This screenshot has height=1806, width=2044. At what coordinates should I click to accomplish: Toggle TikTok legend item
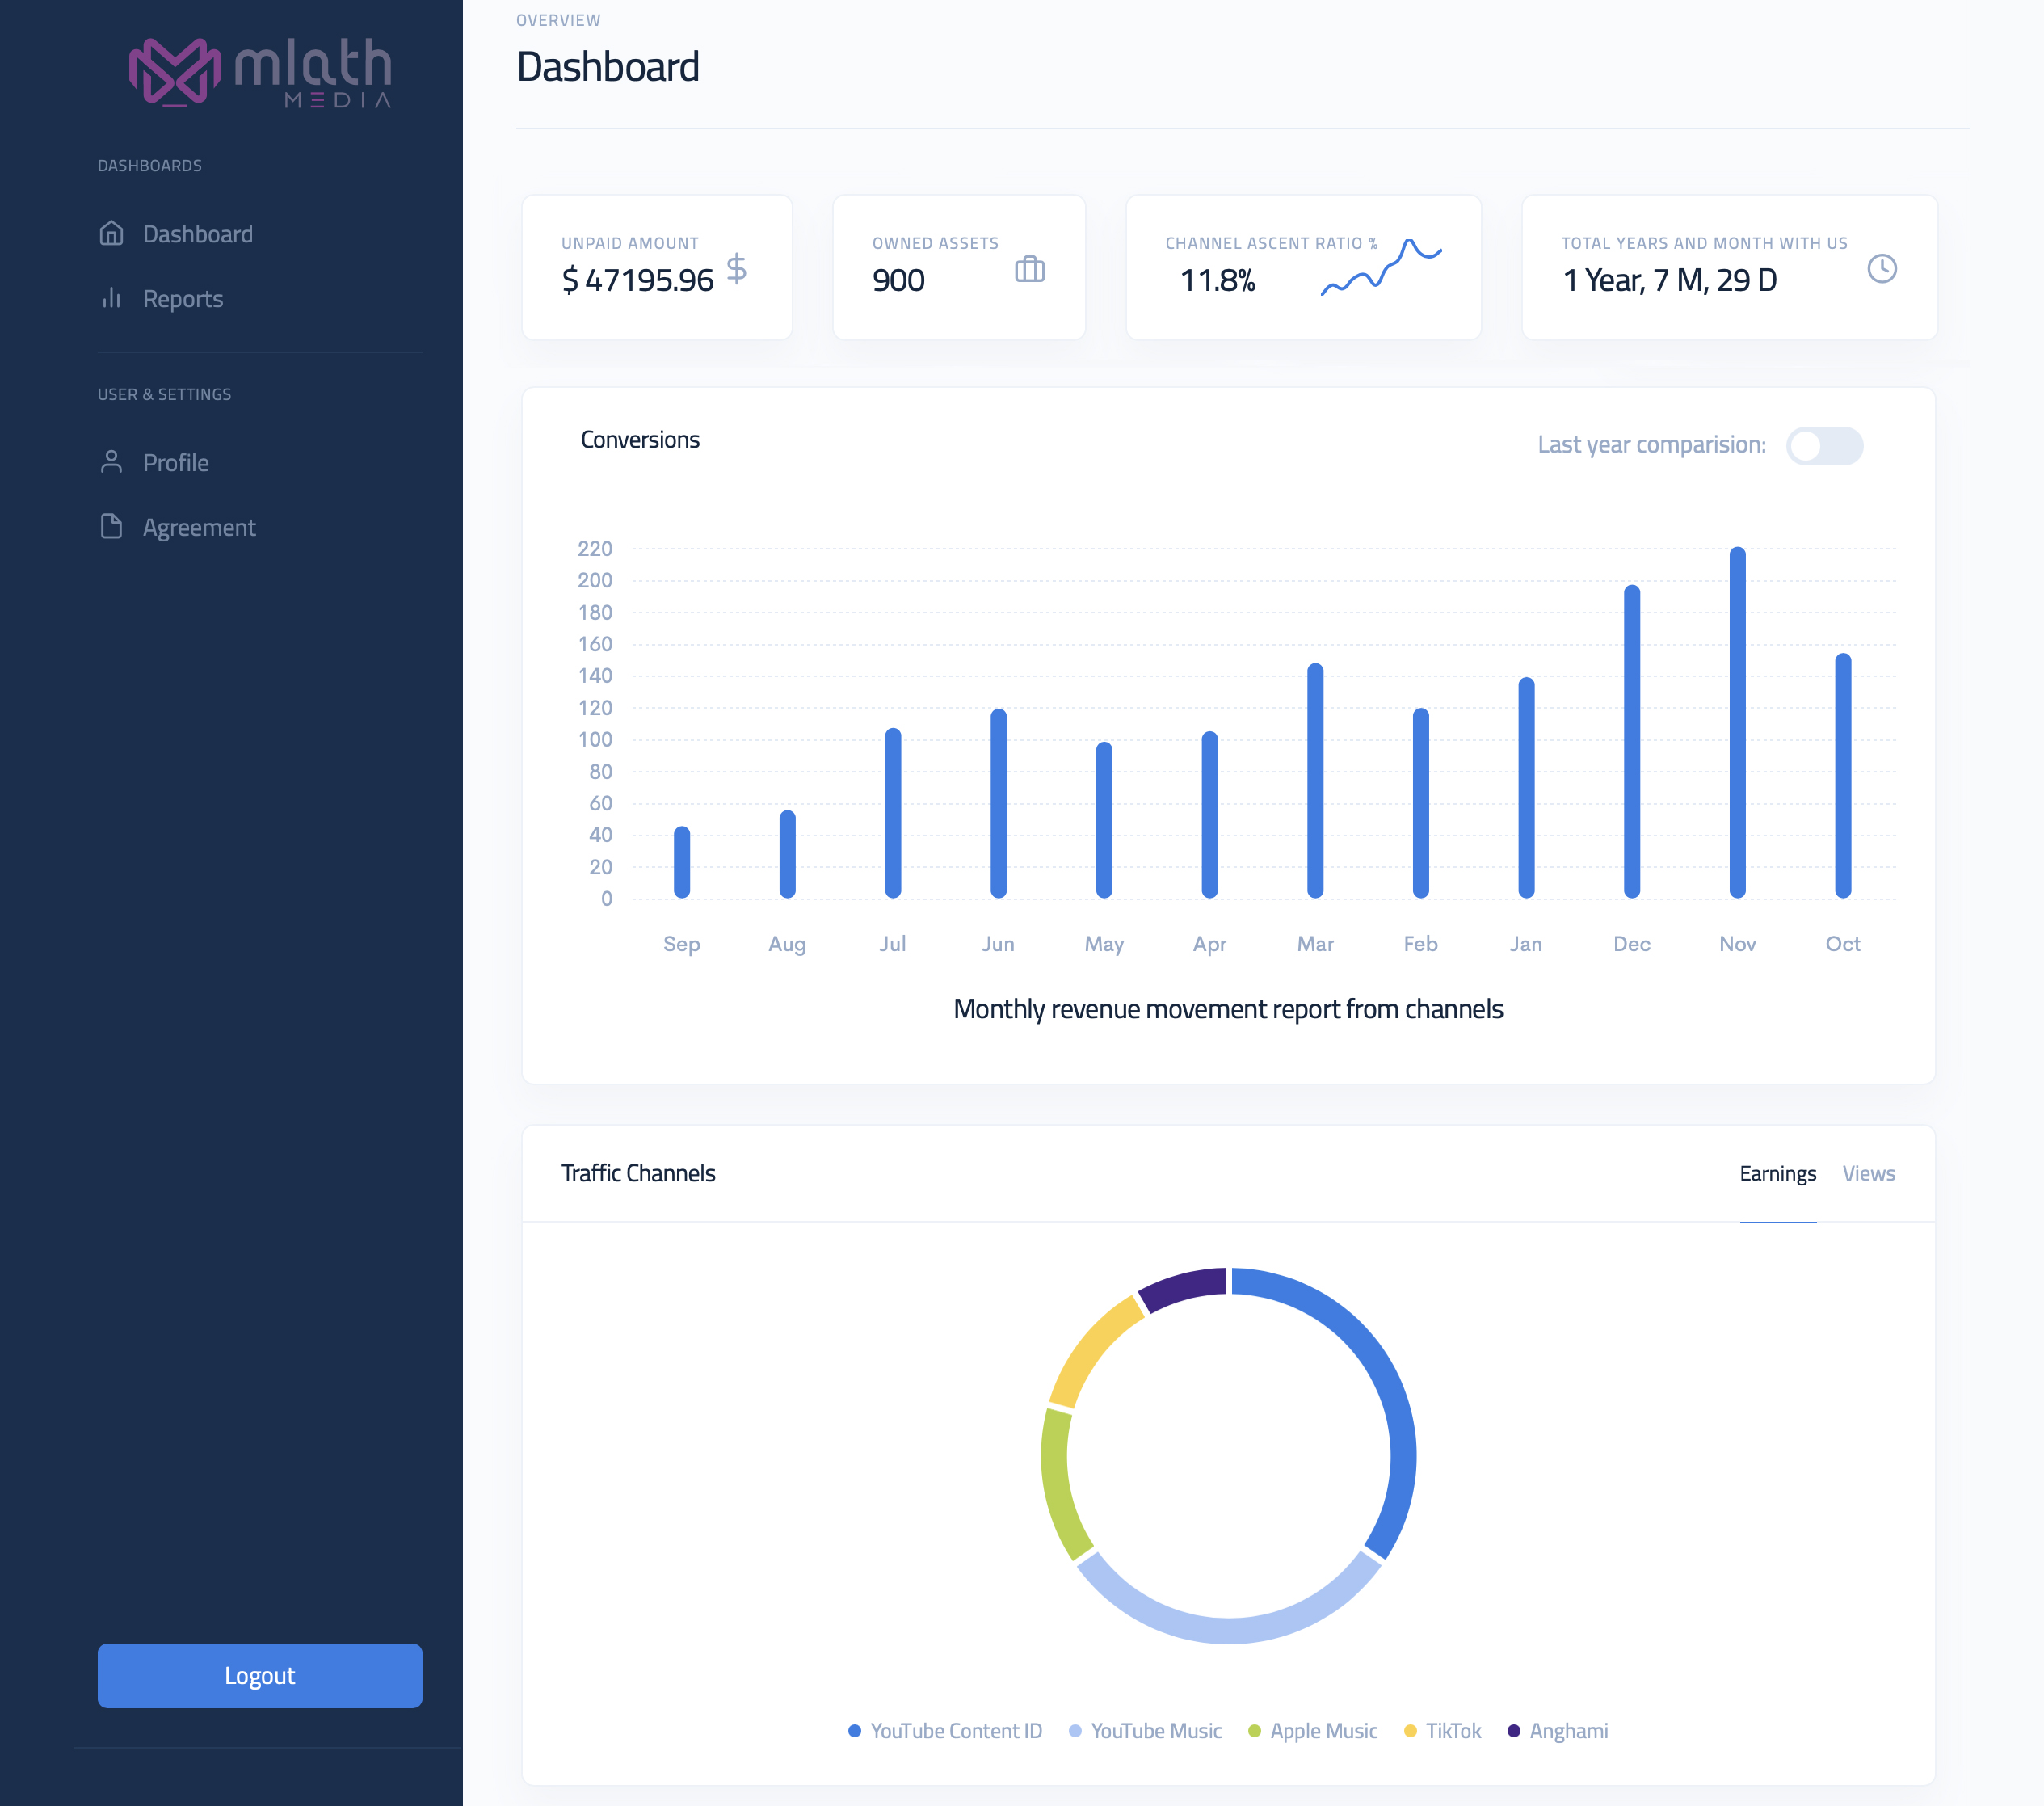pos(1442,1730)
